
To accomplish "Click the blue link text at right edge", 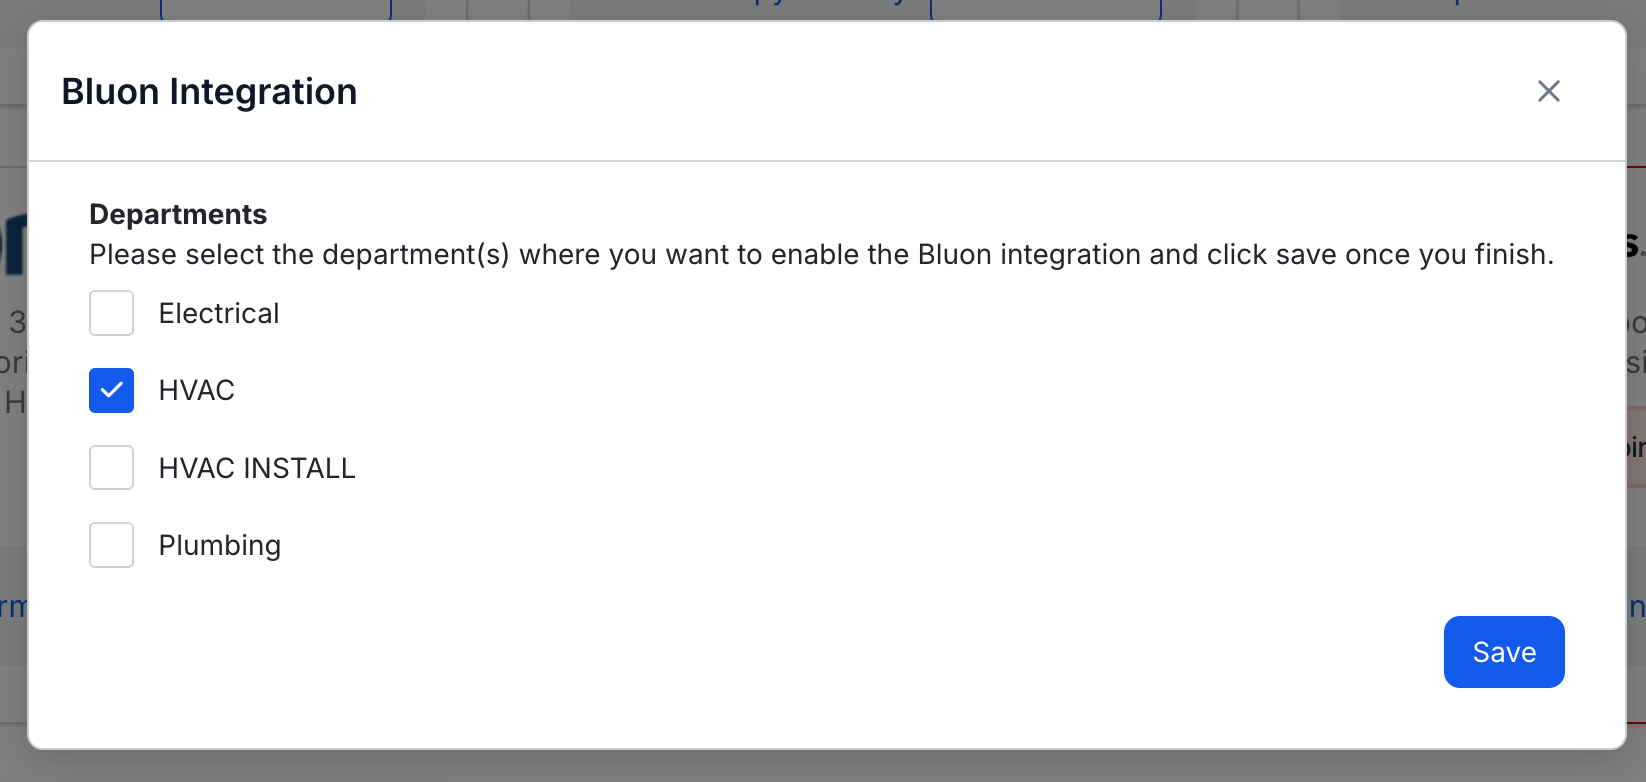I will pyautogui.click(x=1636, y=607).
